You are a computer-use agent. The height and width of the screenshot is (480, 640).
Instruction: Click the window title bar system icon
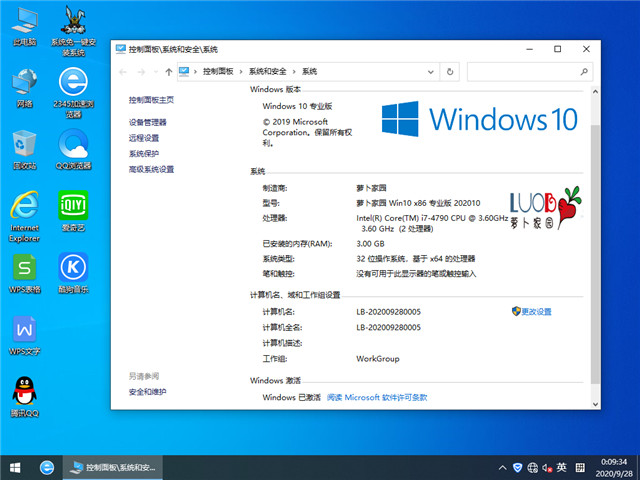[x=120, y=49]
